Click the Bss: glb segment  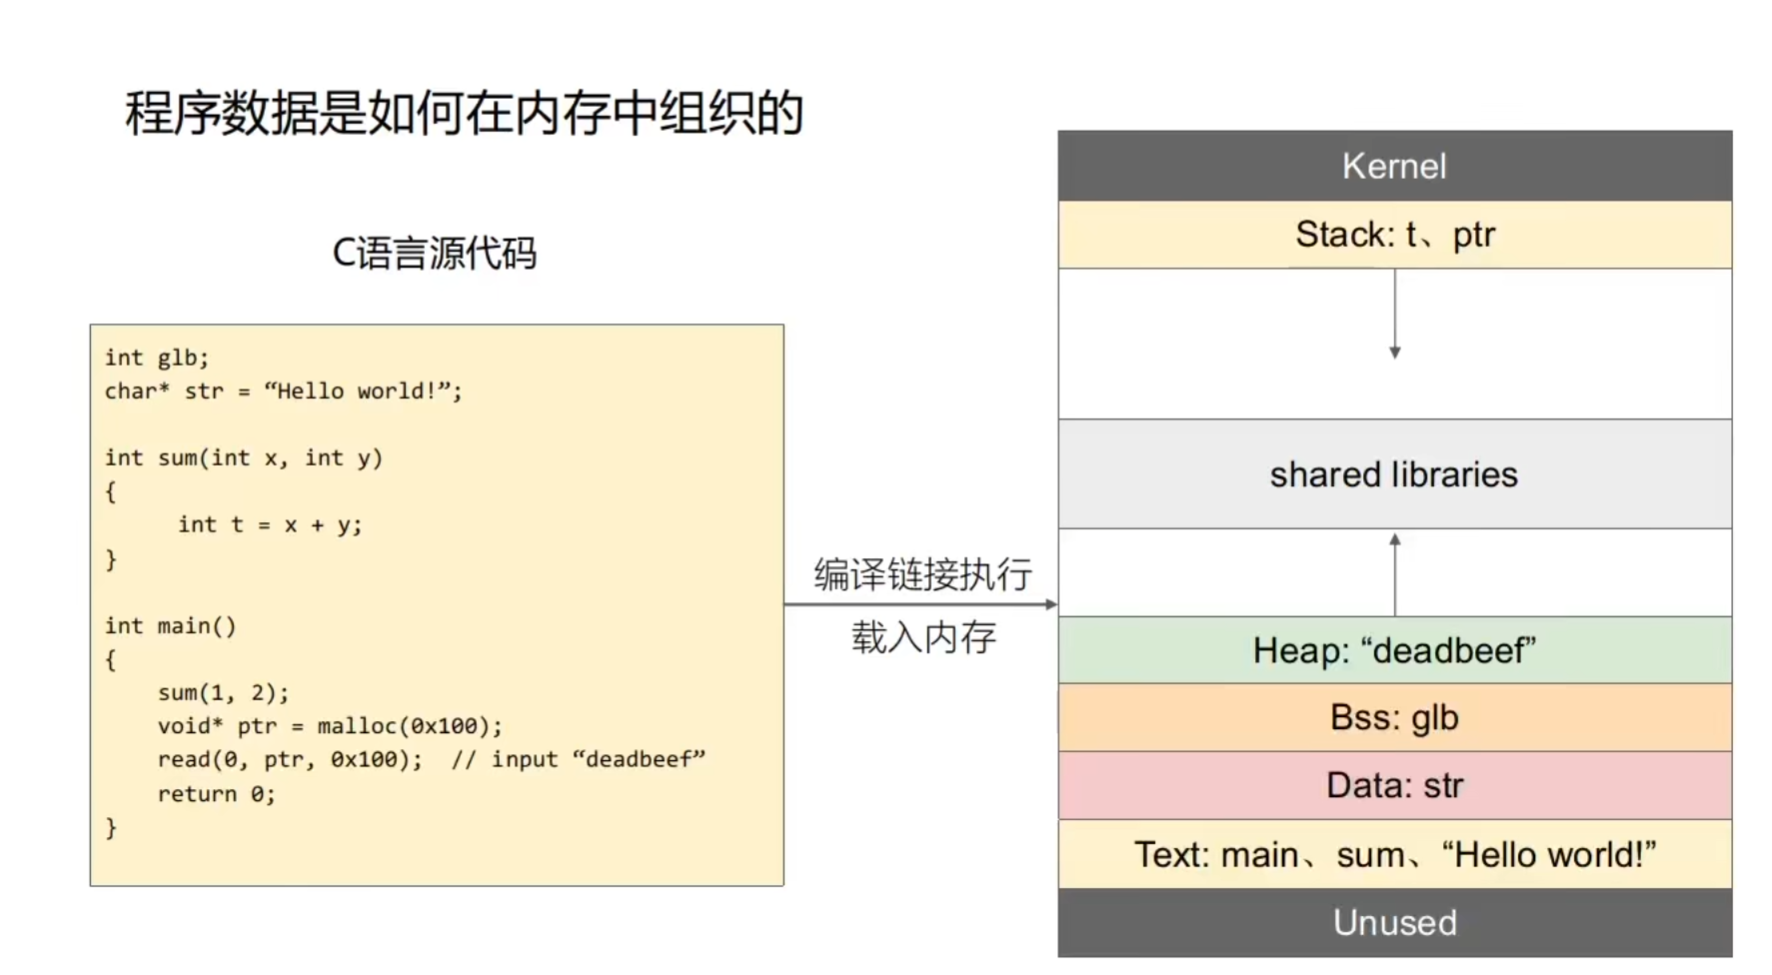(x=1395, y=718)
